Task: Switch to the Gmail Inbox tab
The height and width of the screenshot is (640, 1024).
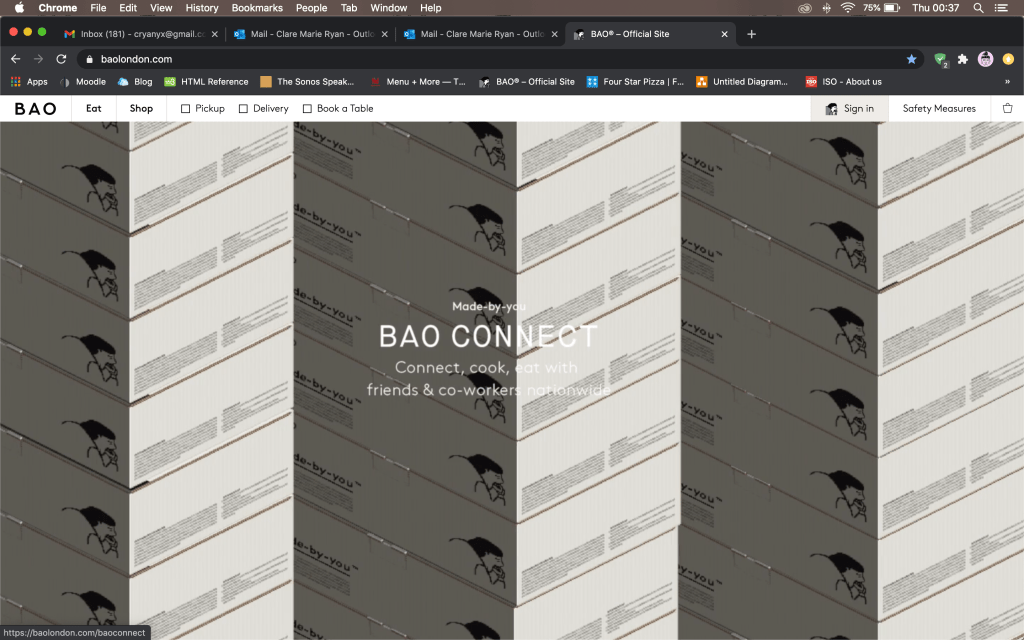Action: click(x=140, y=34)
